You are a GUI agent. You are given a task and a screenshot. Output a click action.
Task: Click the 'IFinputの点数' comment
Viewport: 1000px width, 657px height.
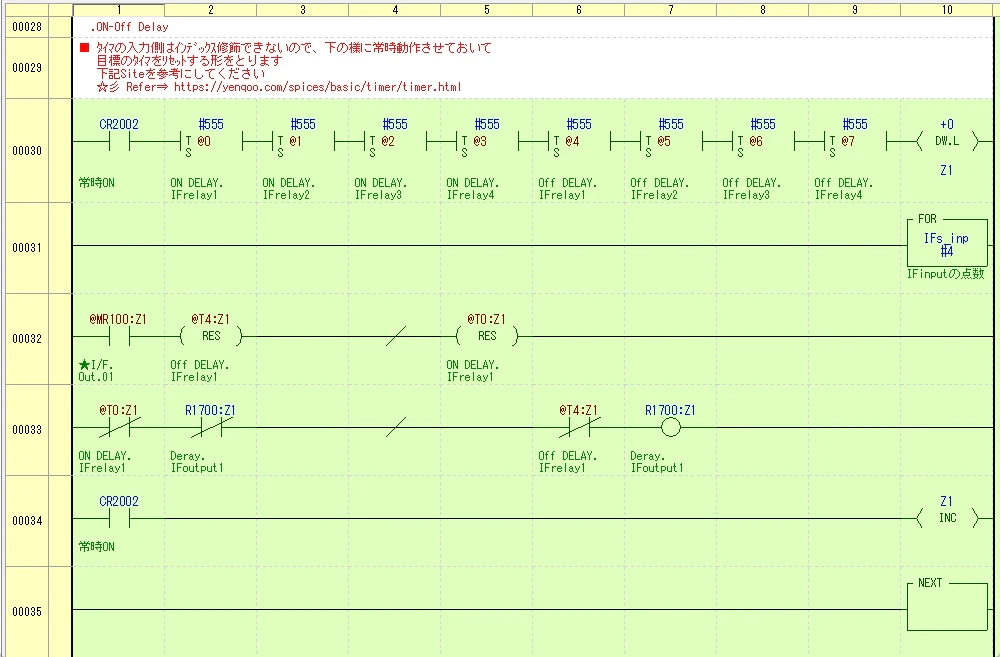pyautogui.click(x=945, y=274)
